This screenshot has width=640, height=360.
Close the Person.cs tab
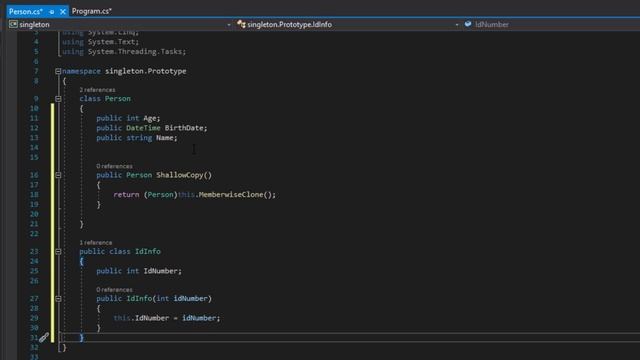point(62,12)
